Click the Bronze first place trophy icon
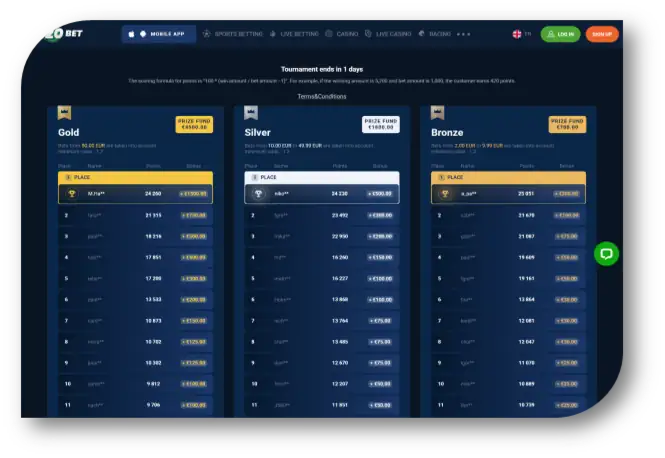The width and height of the screenshot is (665, 458). point(445,193)
